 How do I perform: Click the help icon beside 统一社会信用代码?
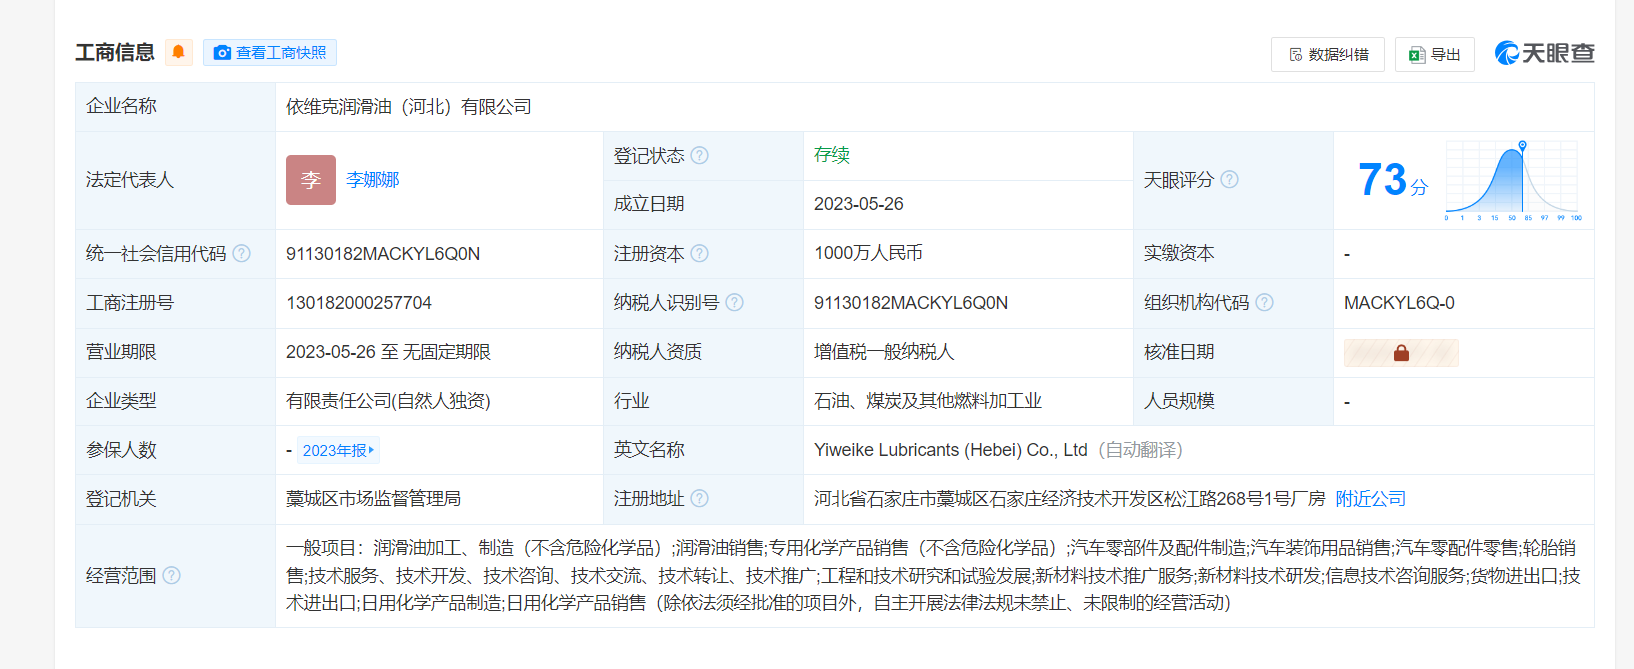tap(242, 253)
